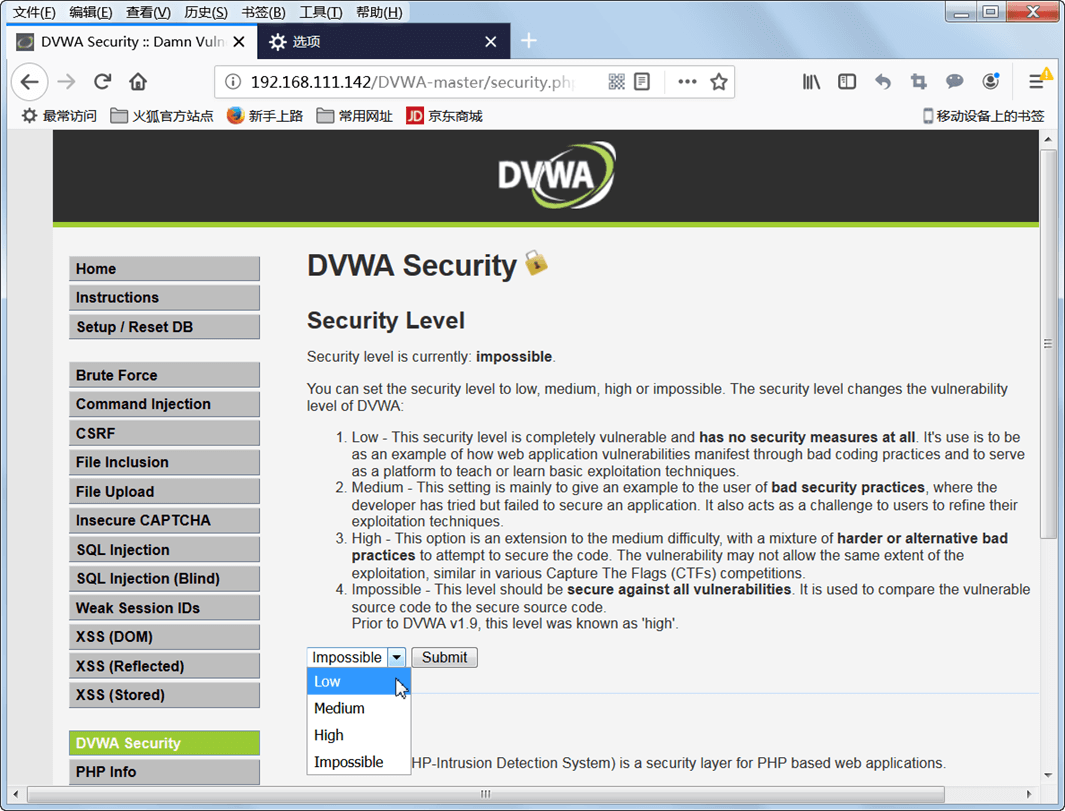Viewport: 1065px width, 811px height.
Task: Open page actions three-dot menu
Action: pyautogui.click(x=687, y=82)
